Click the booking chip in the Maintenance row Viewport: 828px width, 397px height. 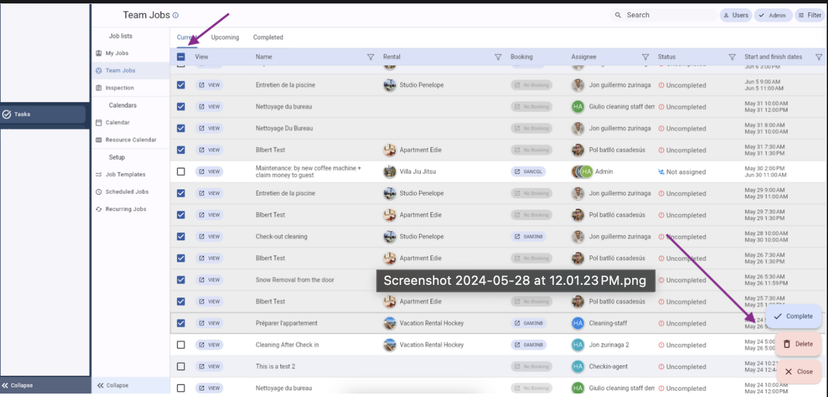[528, 172]
